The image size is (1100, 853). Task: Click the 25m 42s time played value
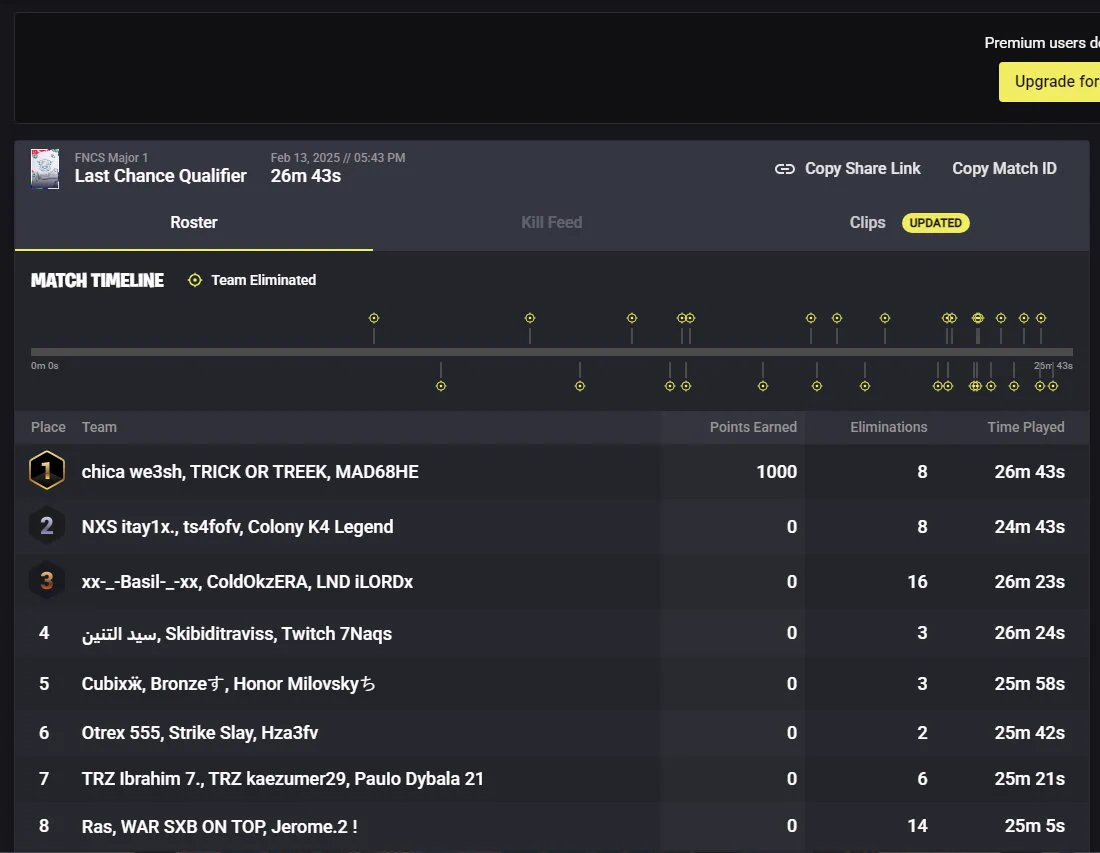(1029, 732)
